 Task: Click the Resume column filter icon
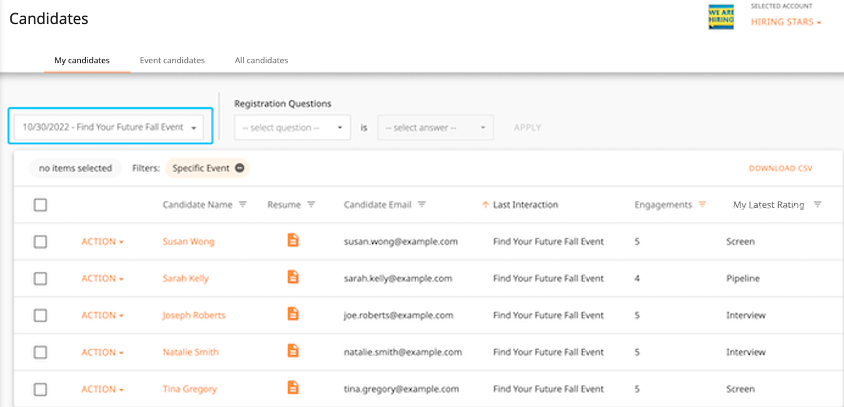[311, 205]
